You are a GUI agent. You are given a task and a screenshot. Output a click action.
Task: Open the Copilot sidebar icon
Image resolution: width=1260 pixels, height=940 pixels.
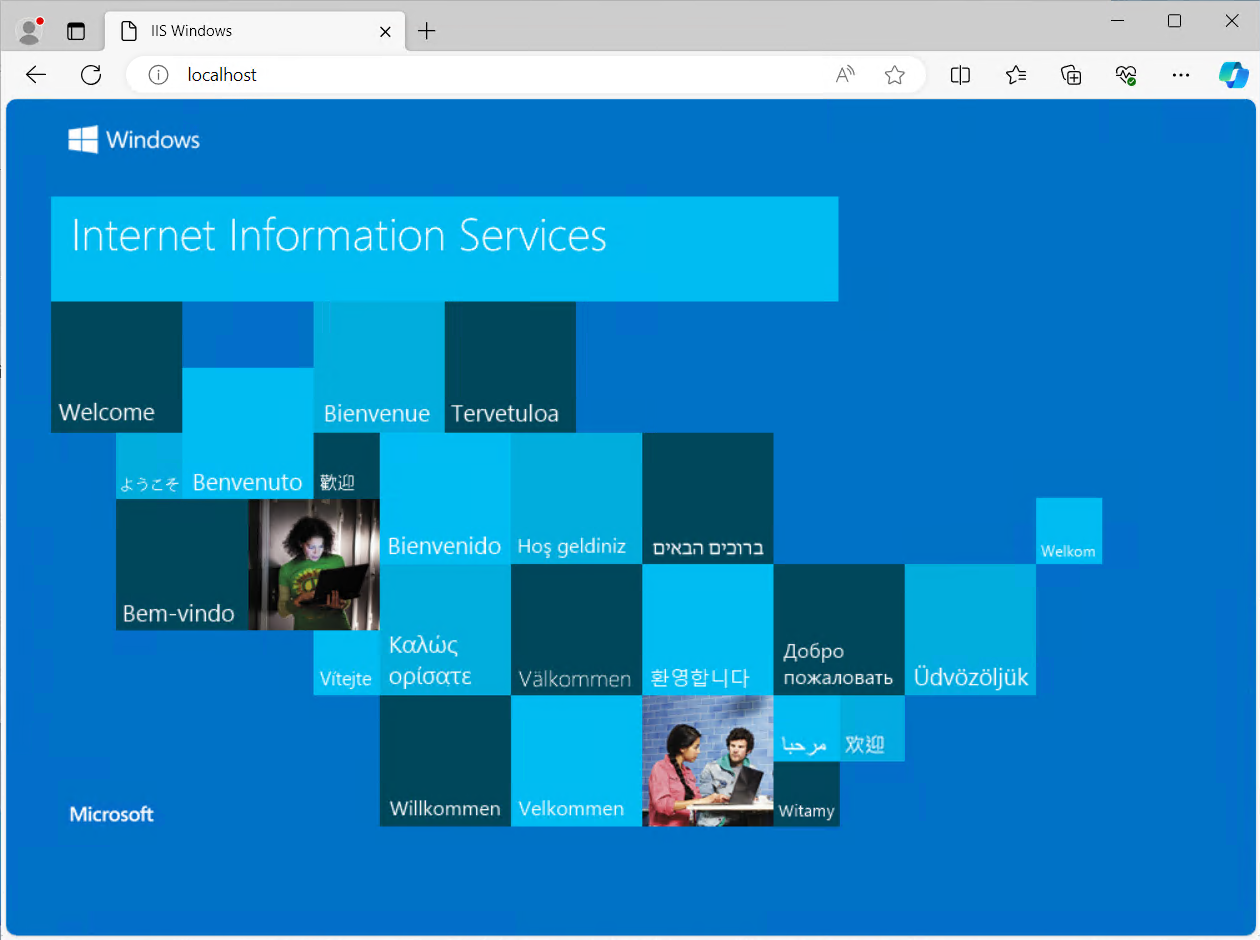point(1233,75)
